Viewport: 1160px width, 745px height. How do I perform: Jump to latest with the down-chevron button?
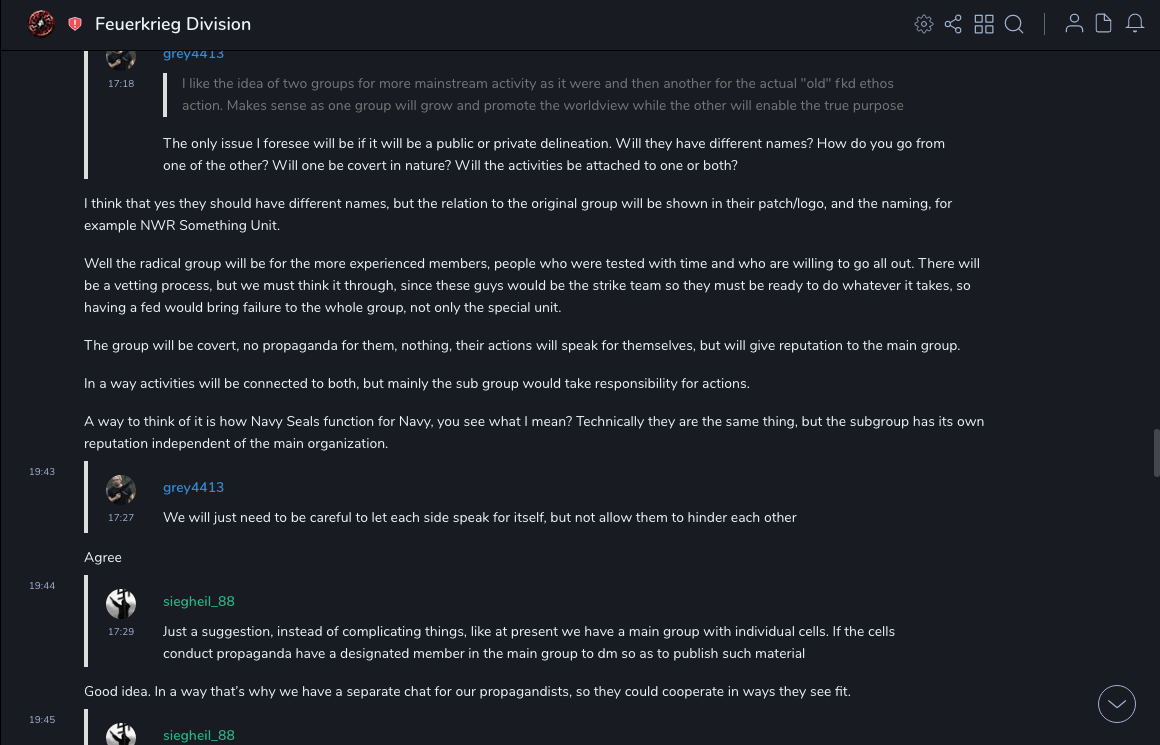point(1117,704)
